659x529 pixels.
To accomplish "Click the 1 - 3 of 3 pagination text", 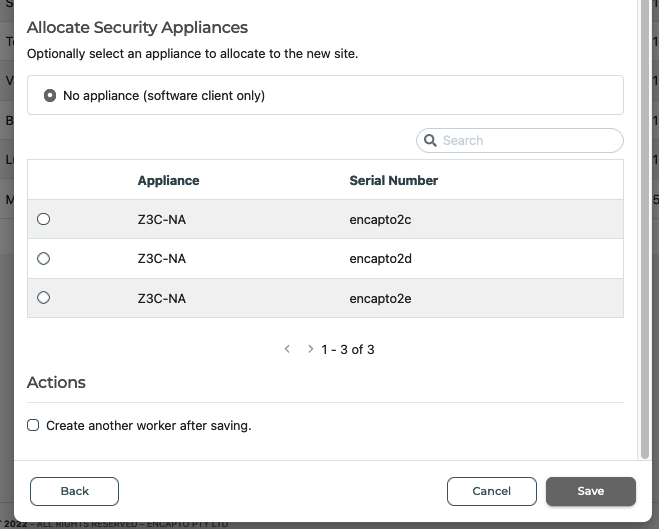I will [348, 350].
